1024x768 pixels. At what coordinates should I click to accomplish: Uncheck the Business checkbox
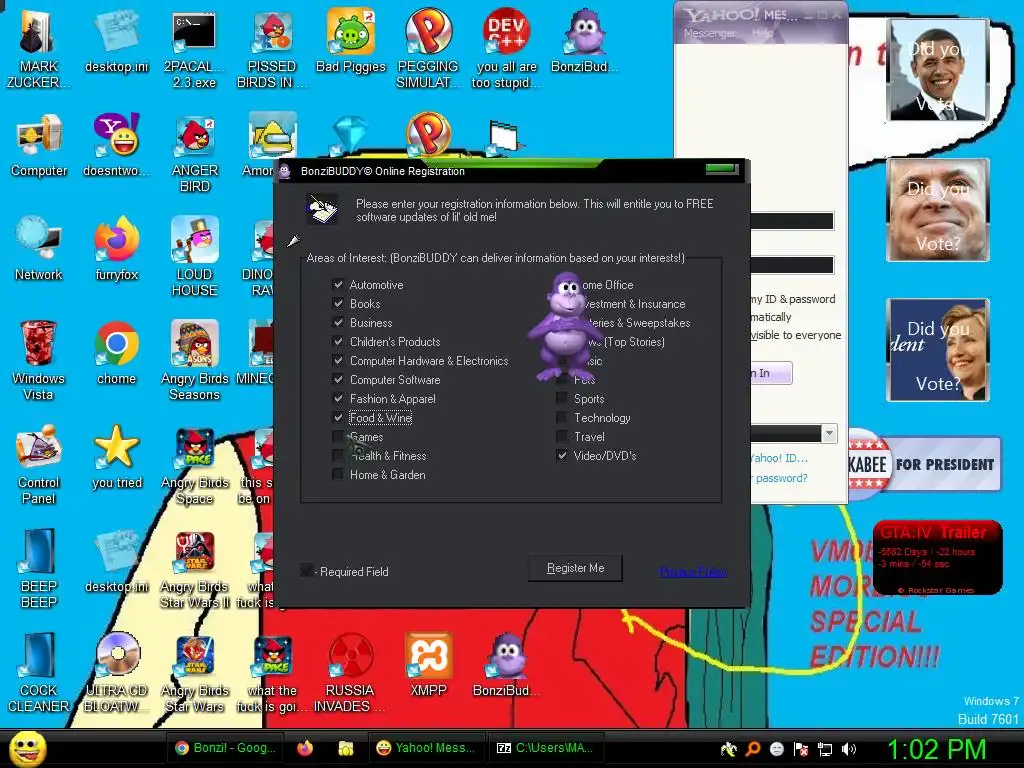pos(338,323)
